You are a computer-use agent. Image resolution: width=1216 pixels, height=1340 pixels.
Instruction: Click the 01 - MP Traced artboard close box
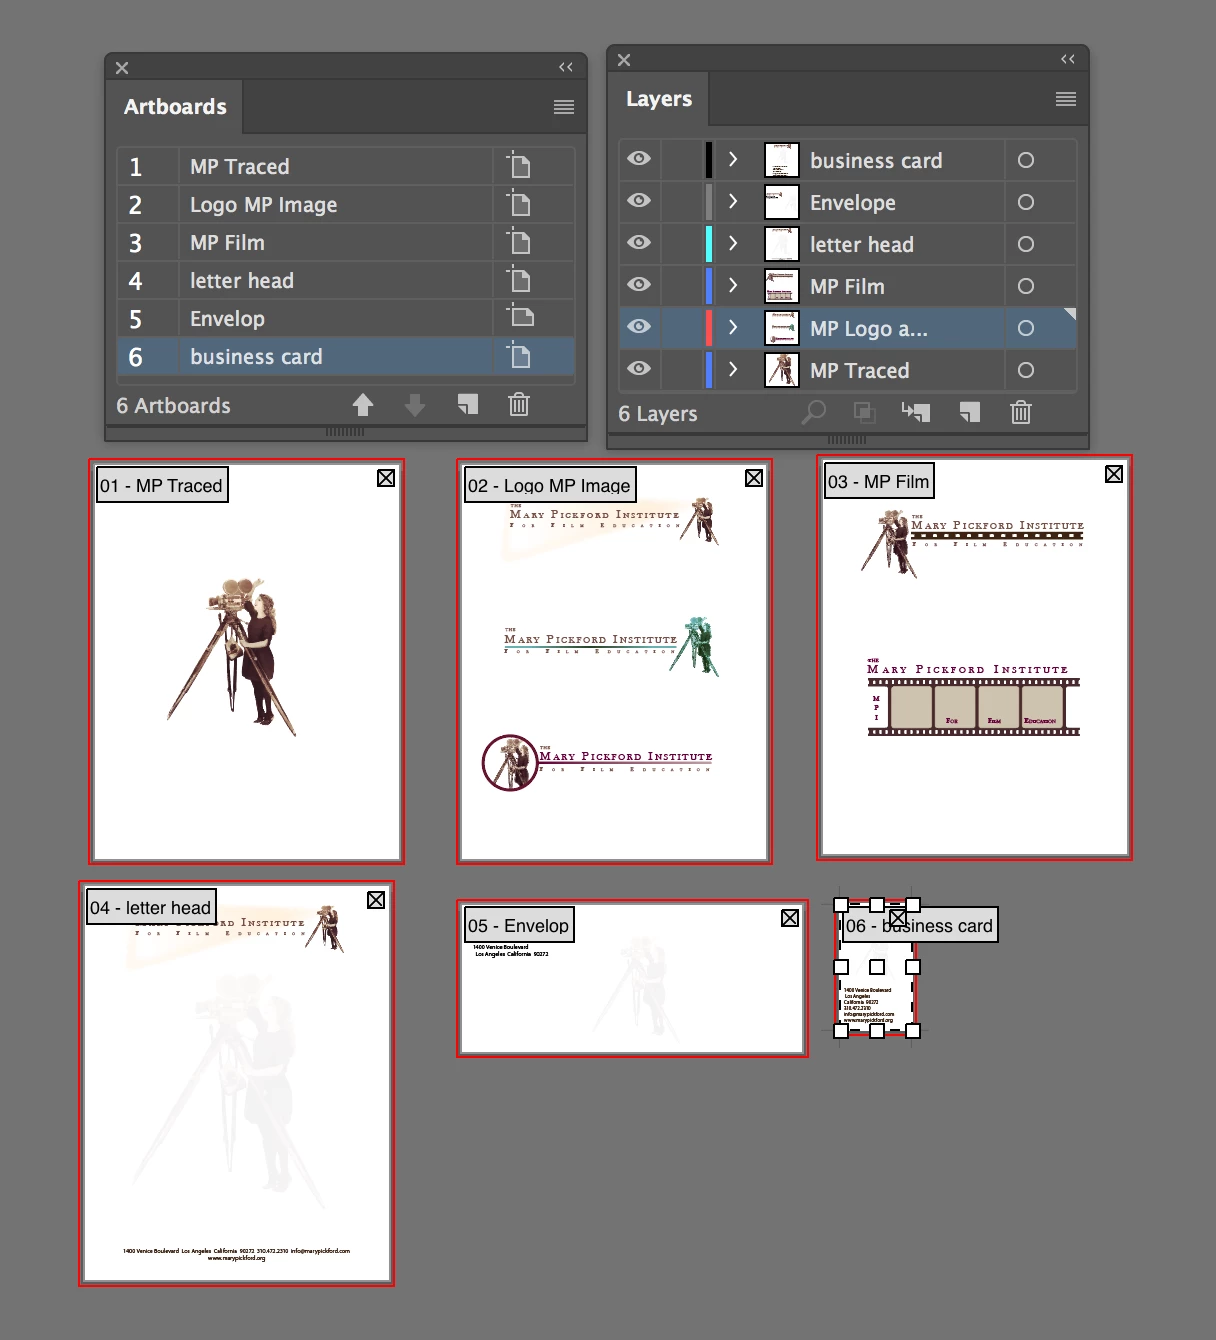coord(386,478)
